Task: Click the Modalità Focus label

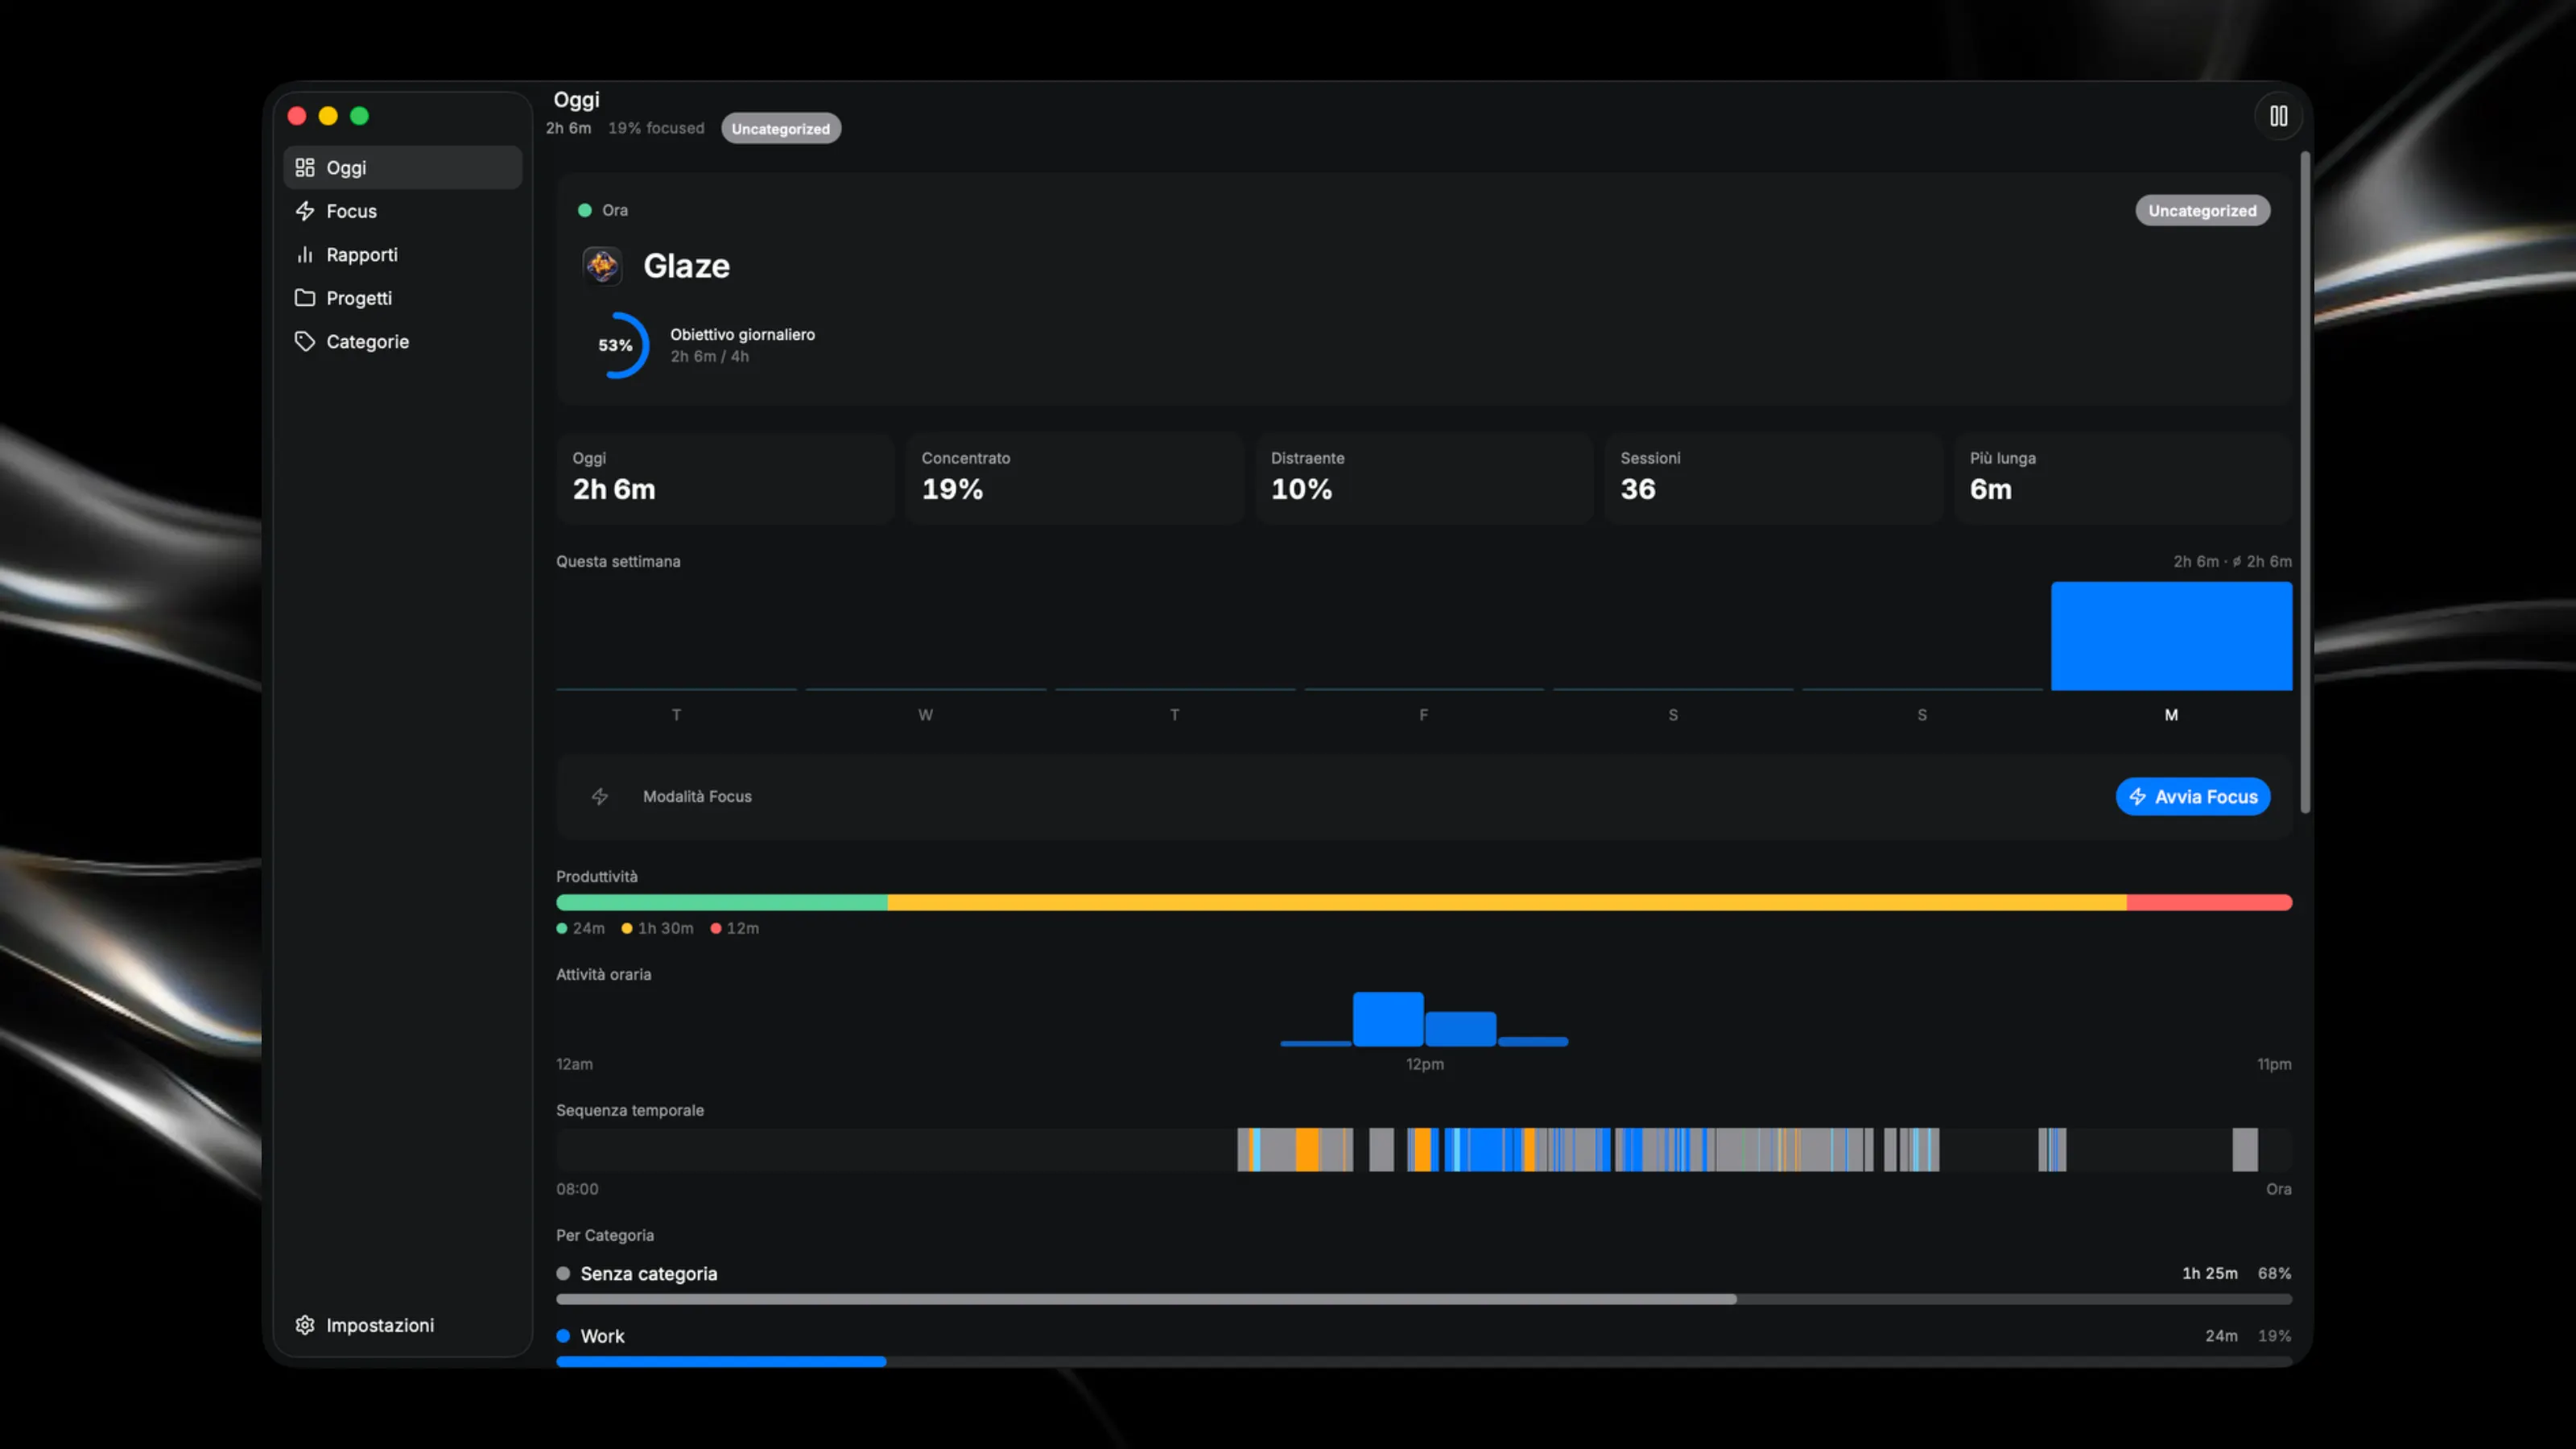Action: (697, 796)
